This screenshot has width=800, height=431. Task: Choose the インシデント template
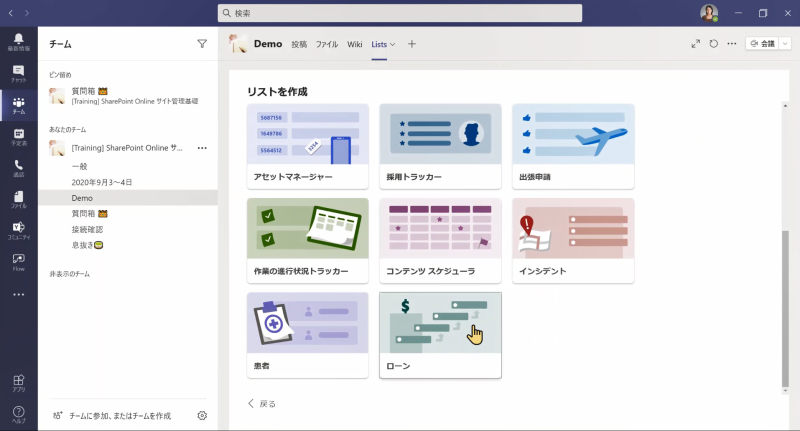click(x=573, y=241)
